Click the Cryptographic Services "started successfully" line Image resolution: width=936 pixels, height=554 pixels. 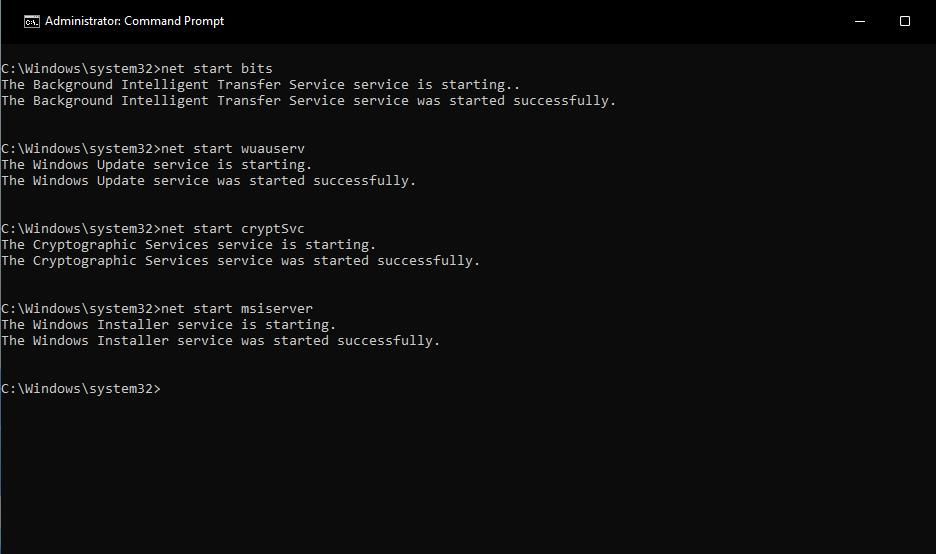tap(240, 261)
